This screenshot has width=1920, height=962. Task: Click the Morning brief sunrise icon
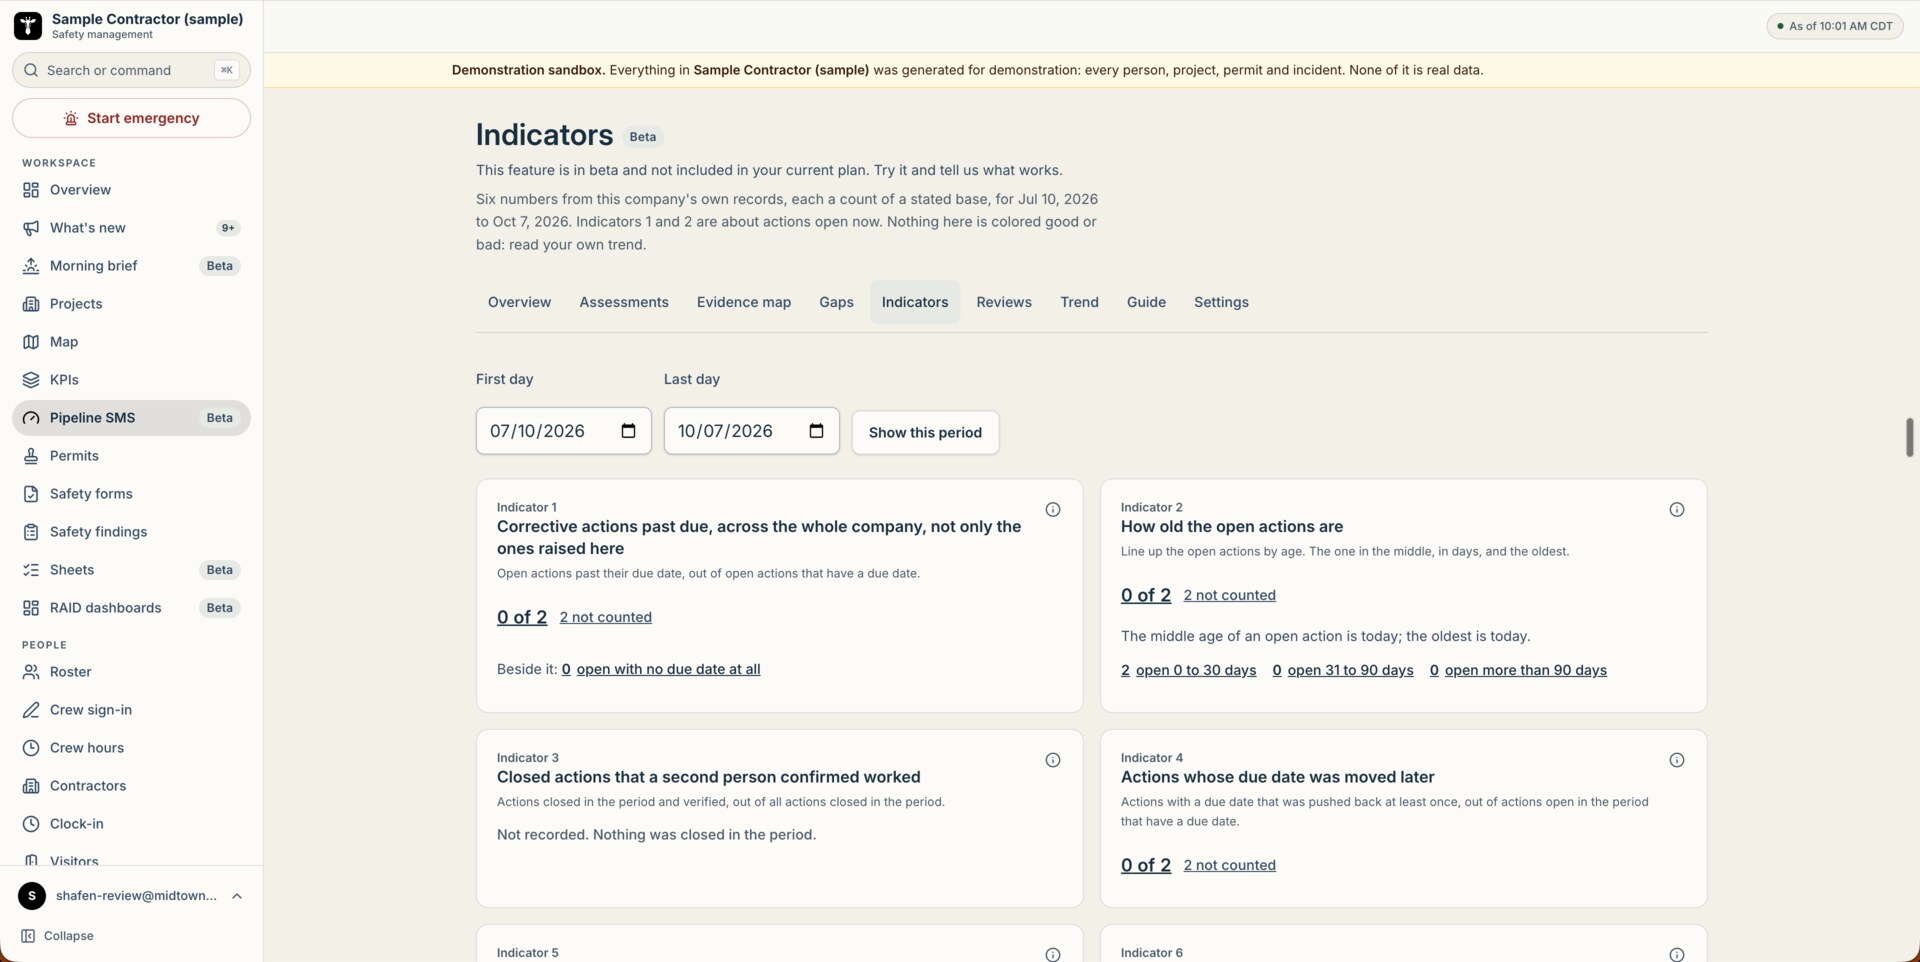click(31, 266)
